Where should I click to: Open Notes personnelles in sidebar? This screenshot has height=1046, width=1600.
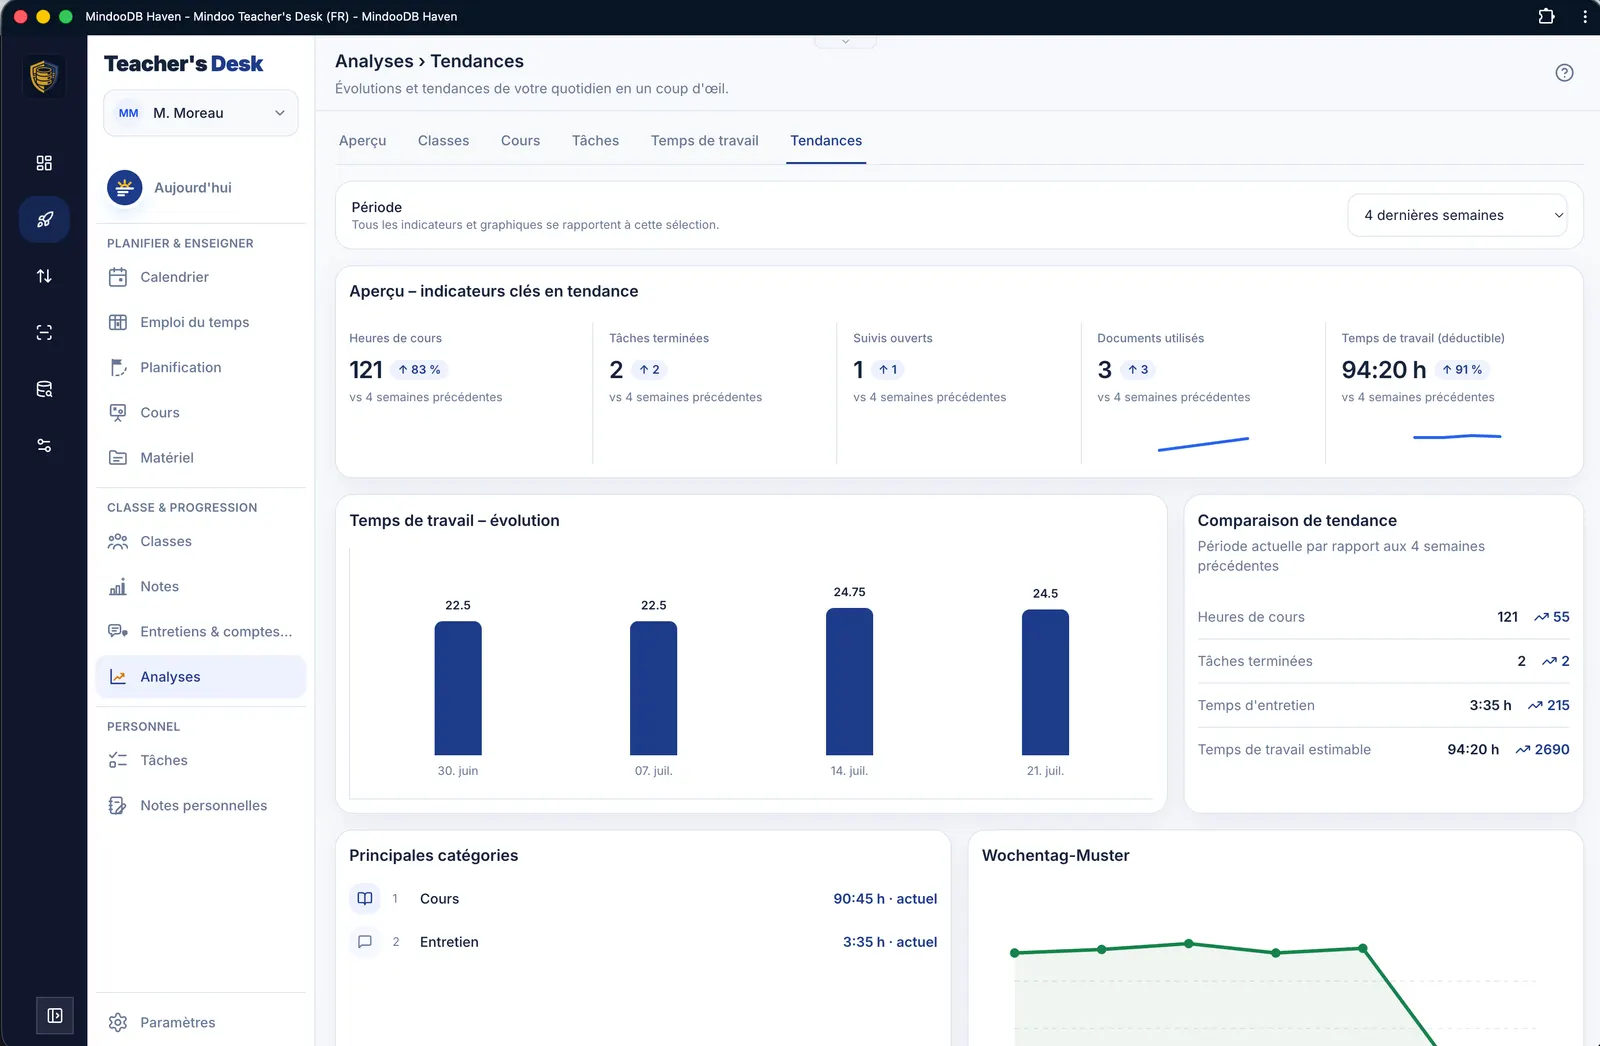201,806
